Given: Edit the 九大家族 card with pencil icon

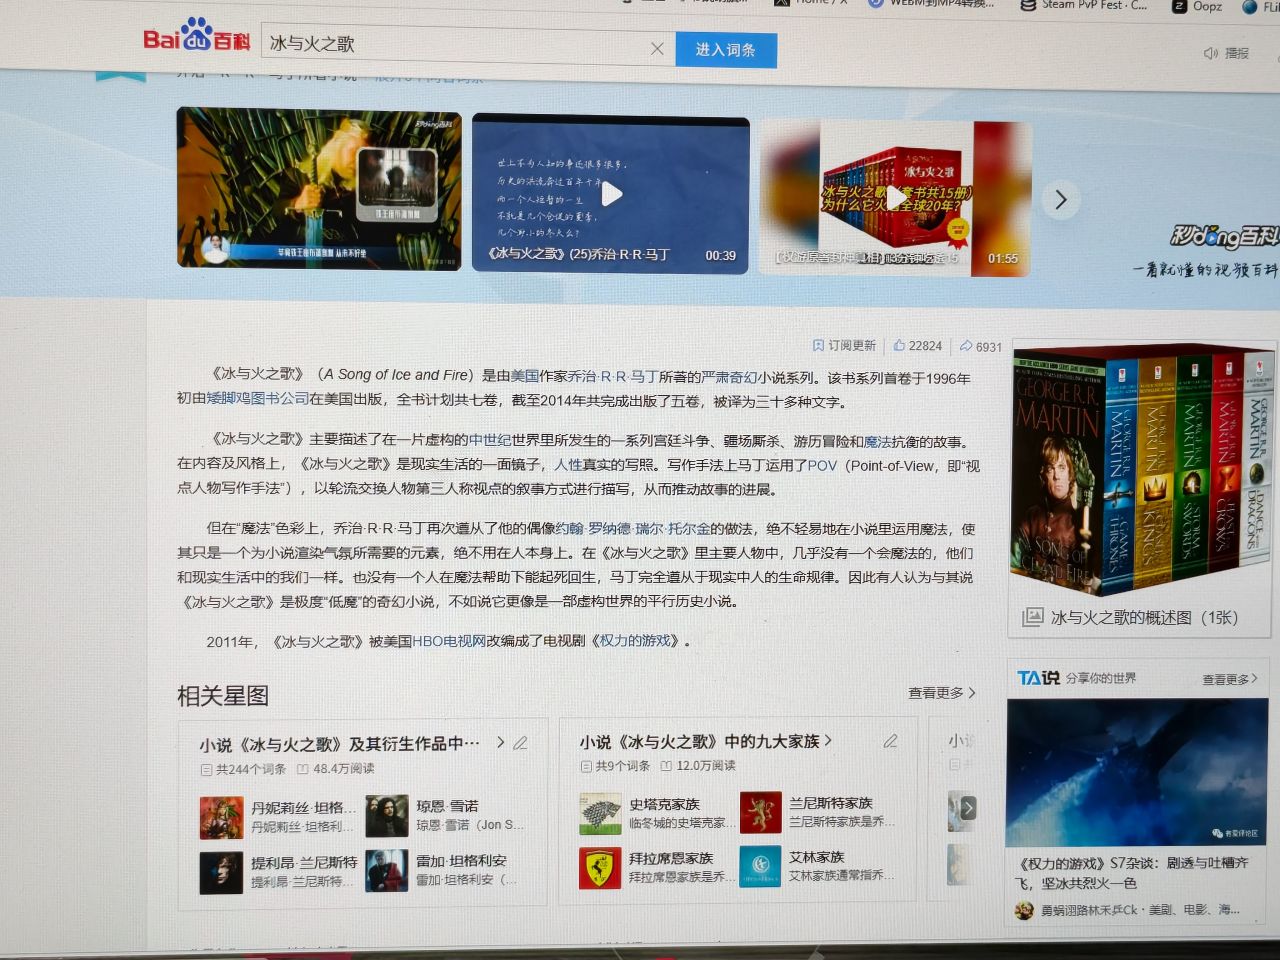Looking at the screenshot, I should click(890, 741).
